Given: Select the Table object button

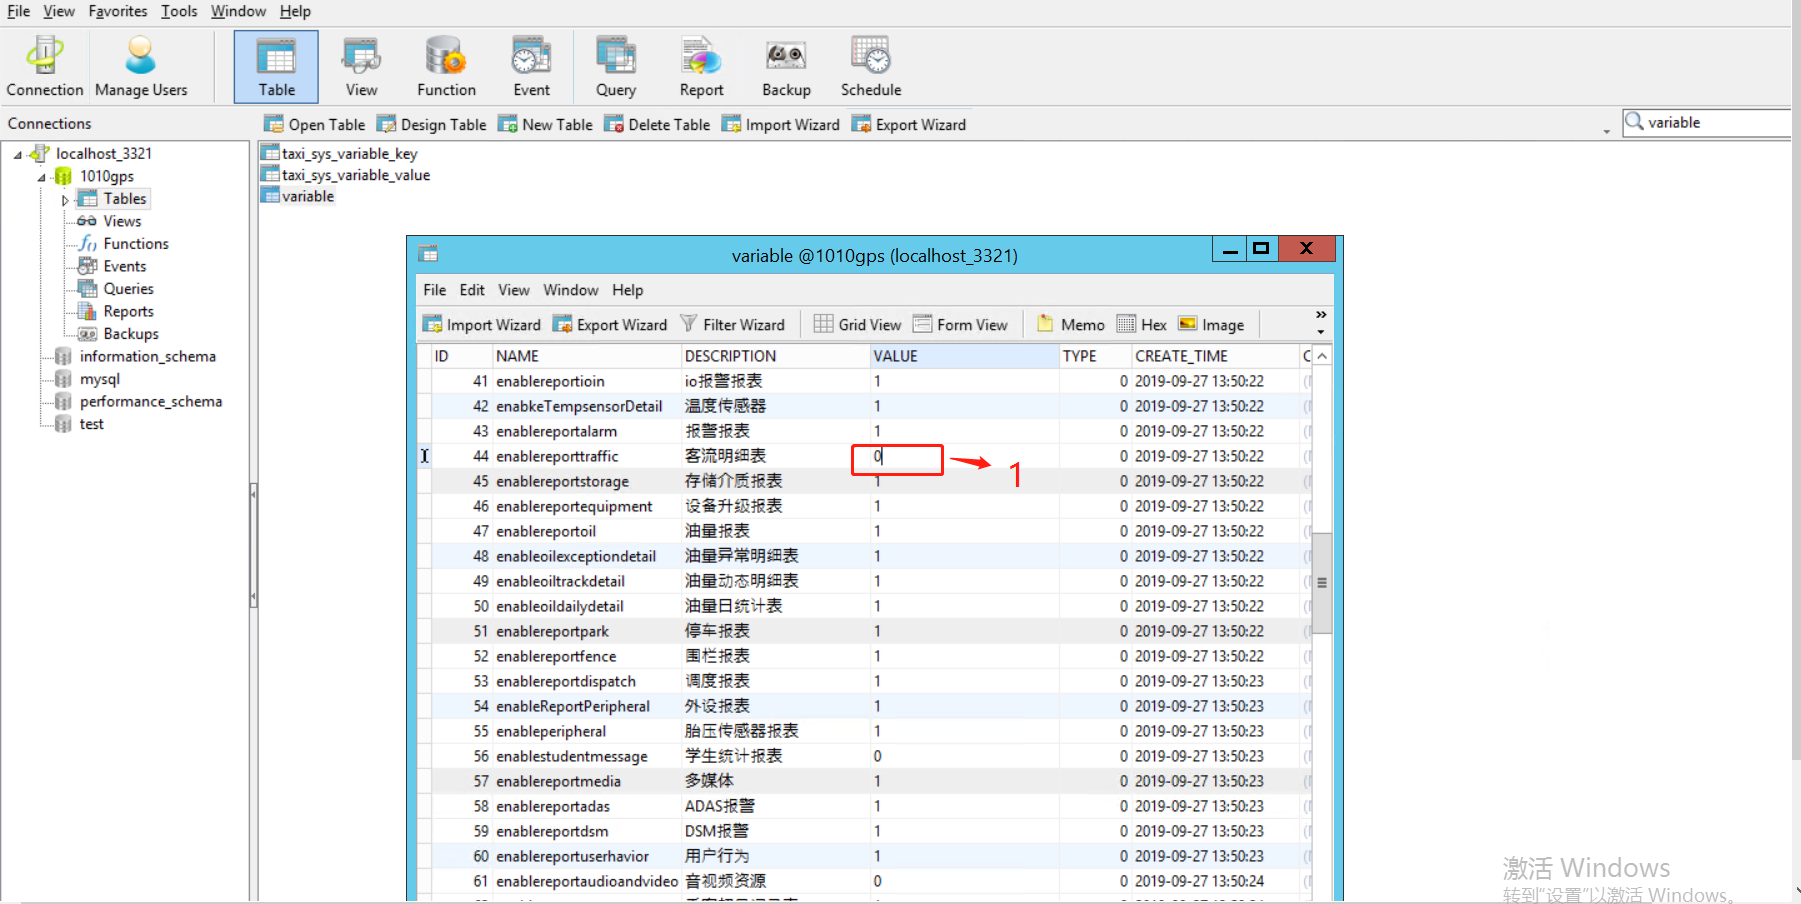Looking at the screenshot, I should [x=276, y=67].
